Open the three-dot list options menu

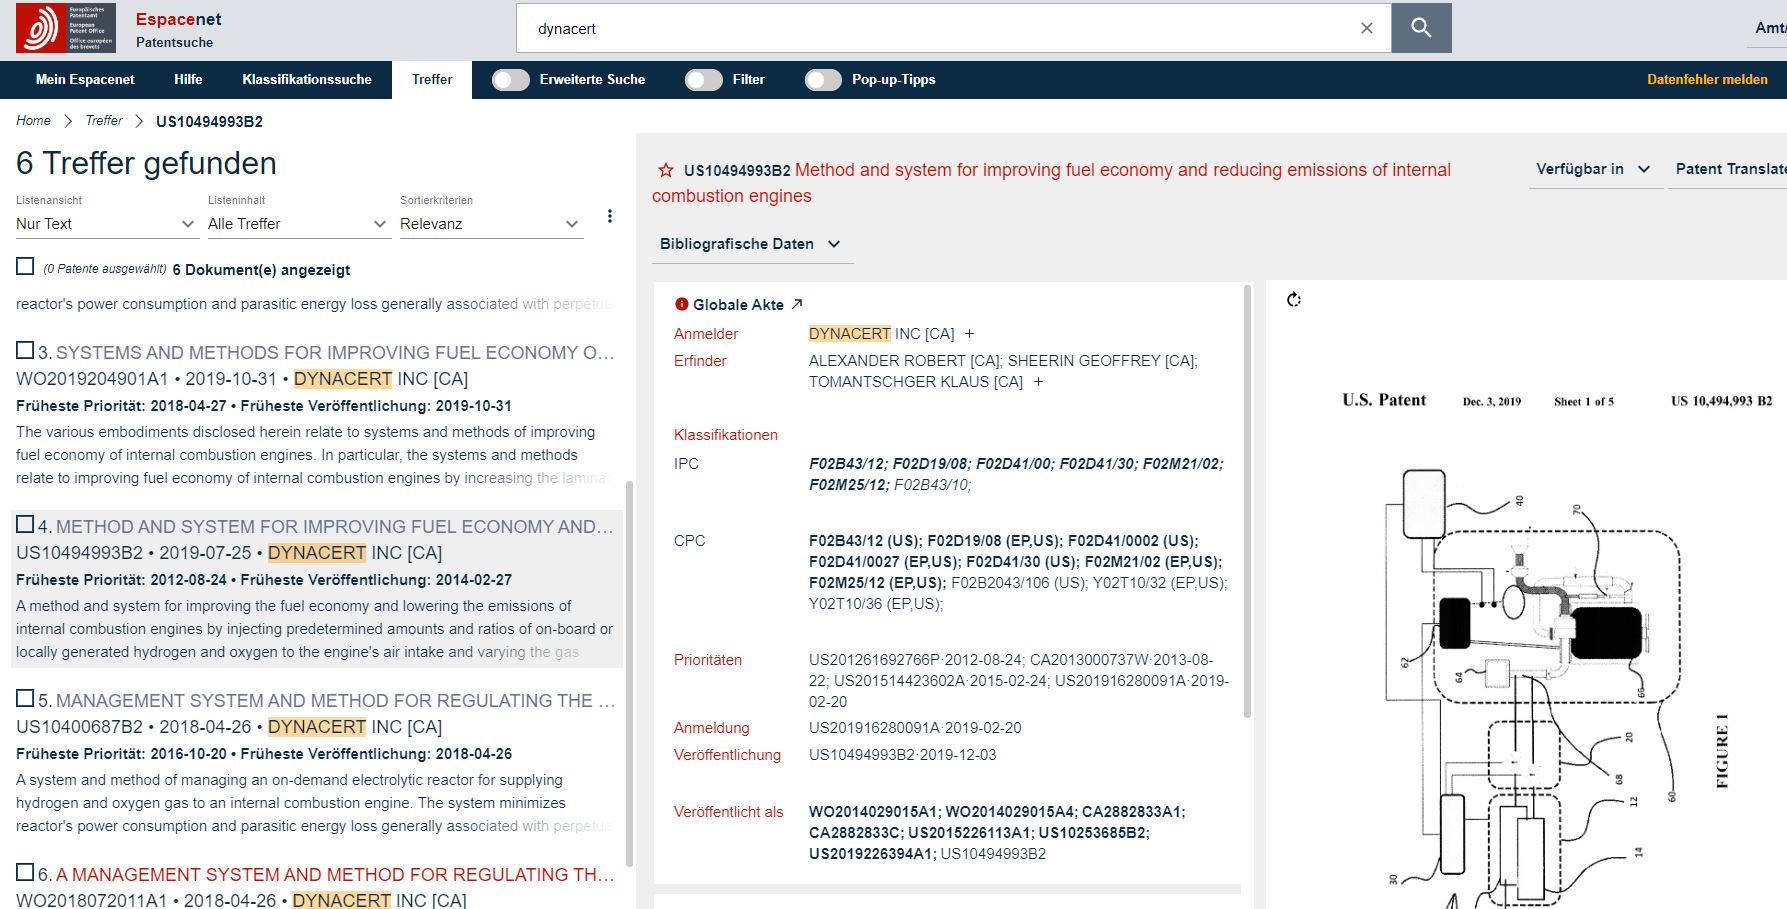(x=610, y=216)
